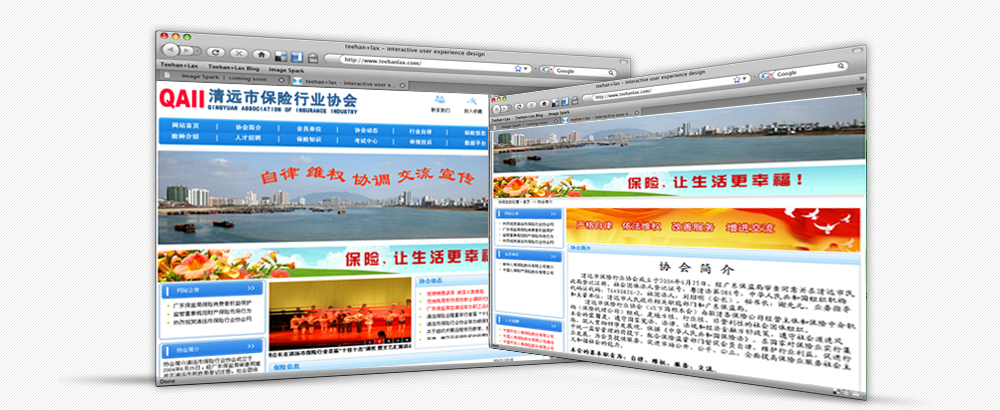Go back in the left browser window
The width and height of the screenshot is (1000, 410).
click(x=171, y=50)
